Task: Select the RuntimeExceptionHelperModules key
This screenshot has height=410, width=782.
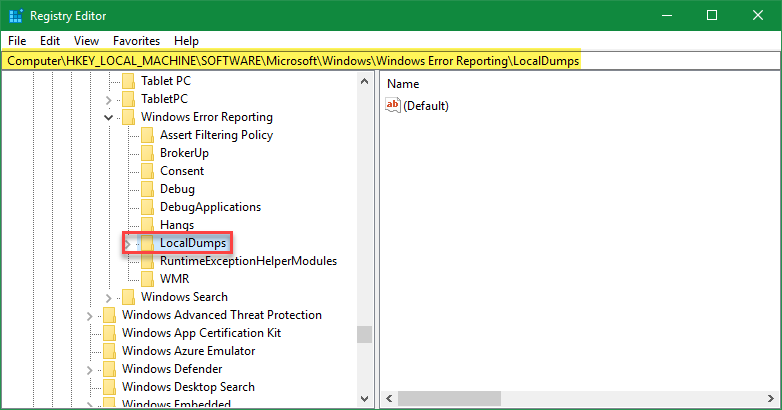Action: pos(248,261)
